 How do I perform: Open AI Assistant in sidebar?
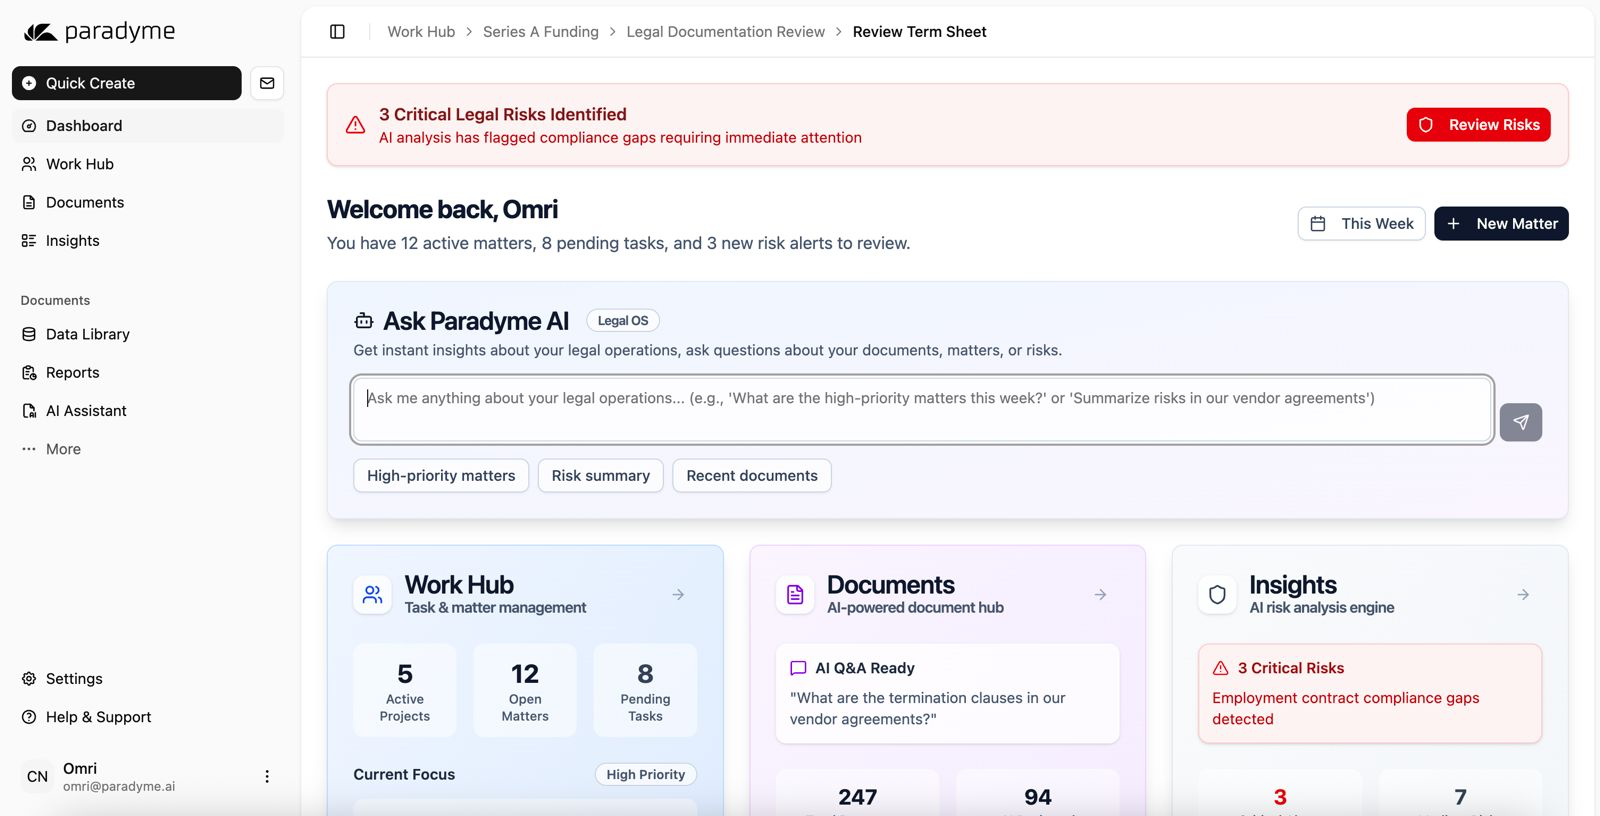pyautogui.click(x=86, y=411)
